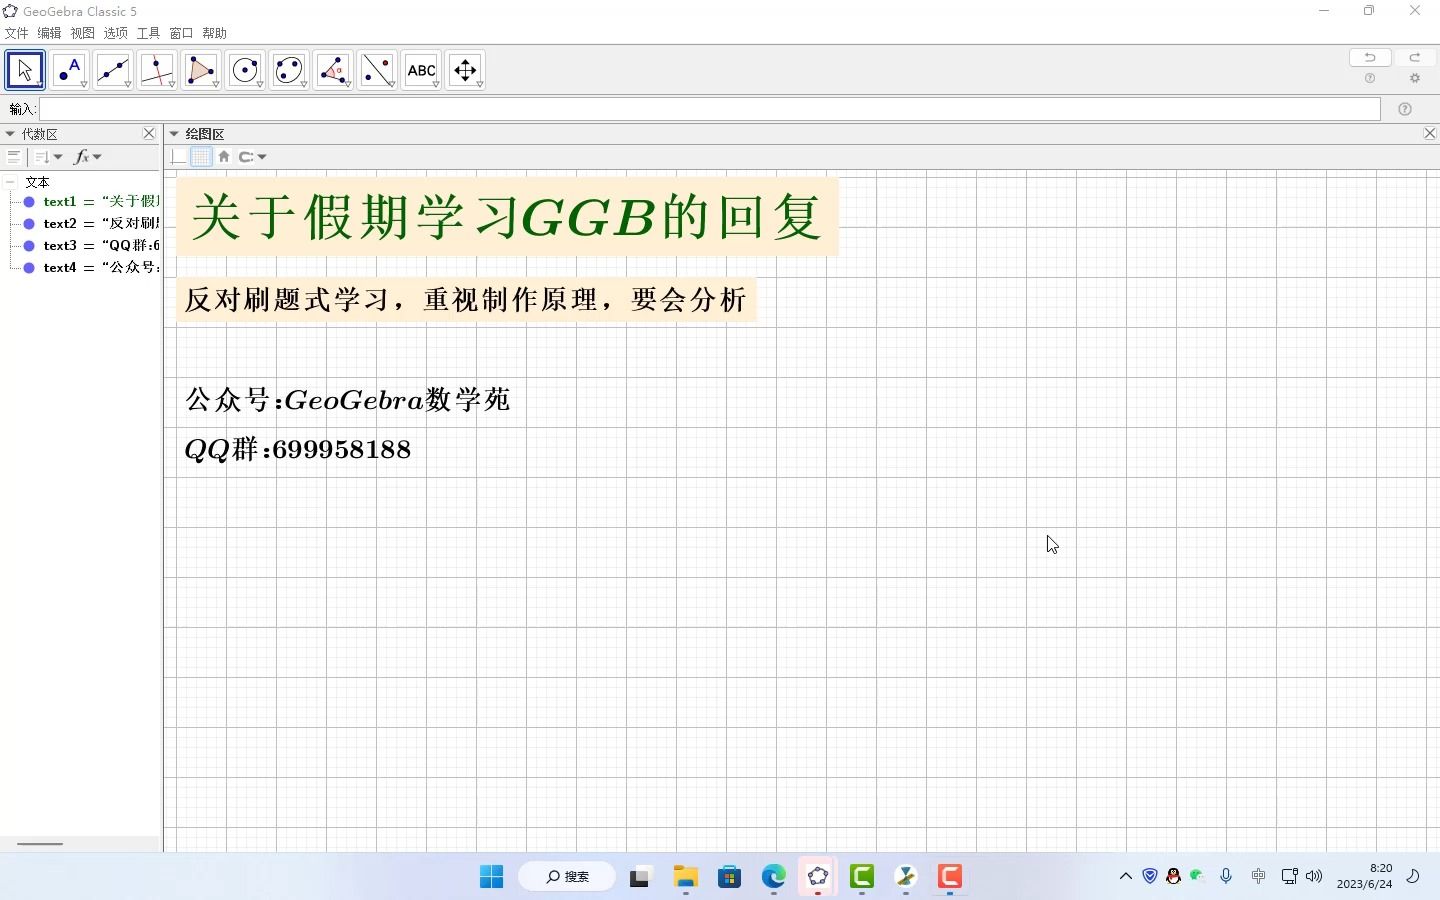Open the 文件 menu

click(x=16, y=33)
